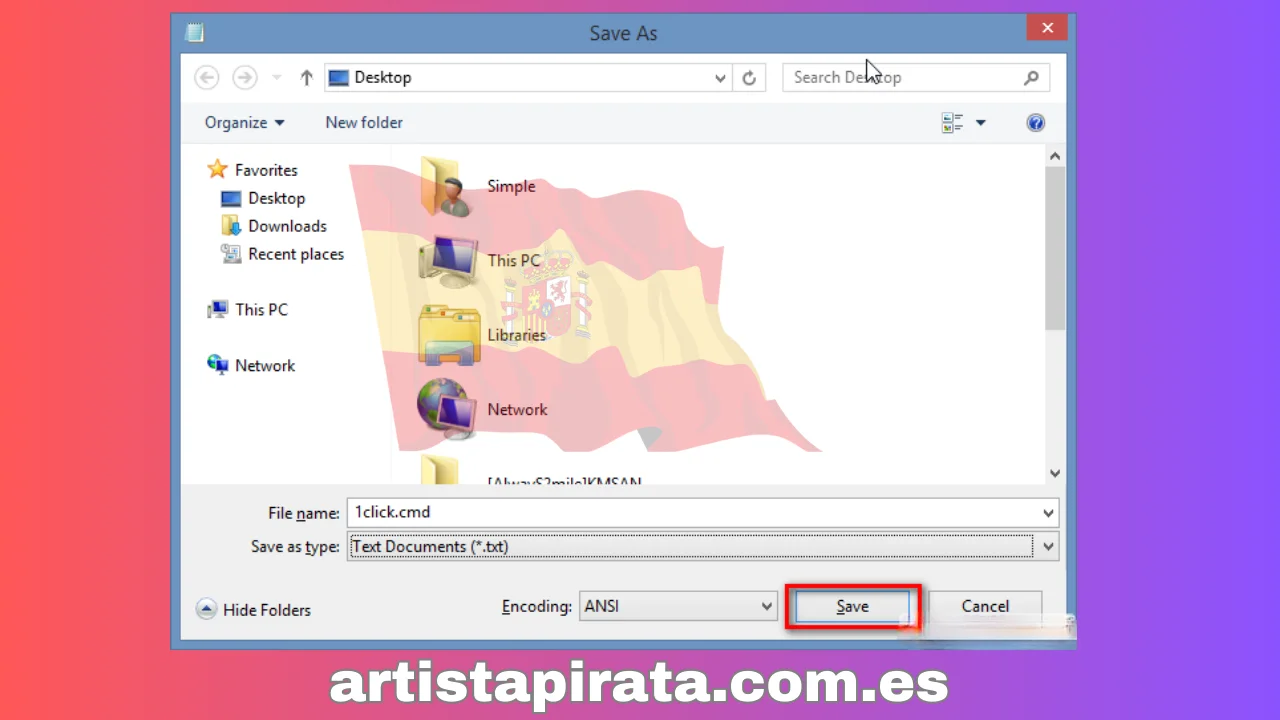Refresh the Desktop folder view
The height and width of the screenshot is (720, 1280).
pos(749,78)
